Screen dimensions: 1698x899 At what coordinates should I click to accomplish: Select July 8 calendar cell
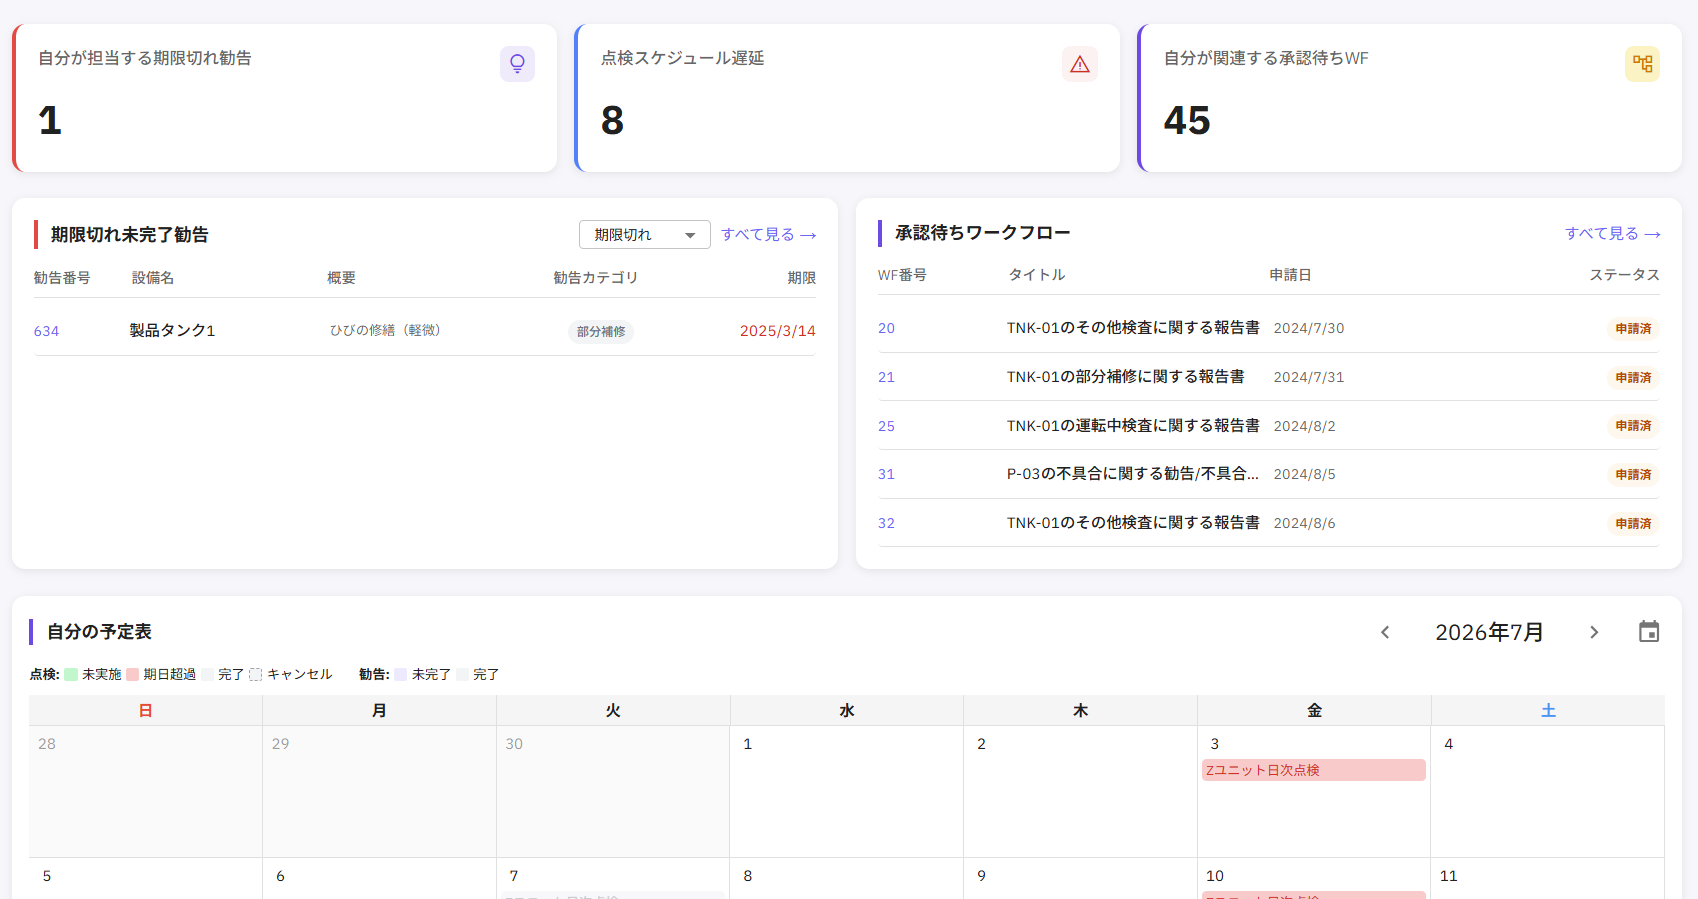tap(846, 878)
